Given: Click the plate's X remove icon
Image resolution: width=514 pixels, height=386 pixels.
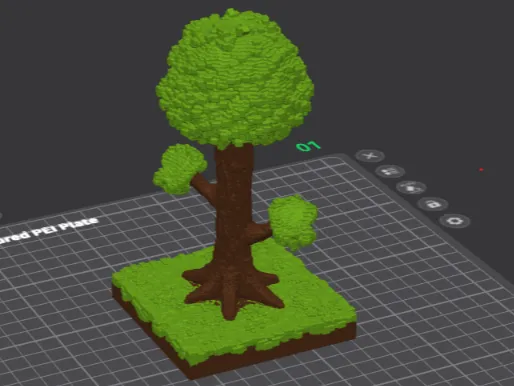Looking at the screenshot, I should click(x=370, y=156).
